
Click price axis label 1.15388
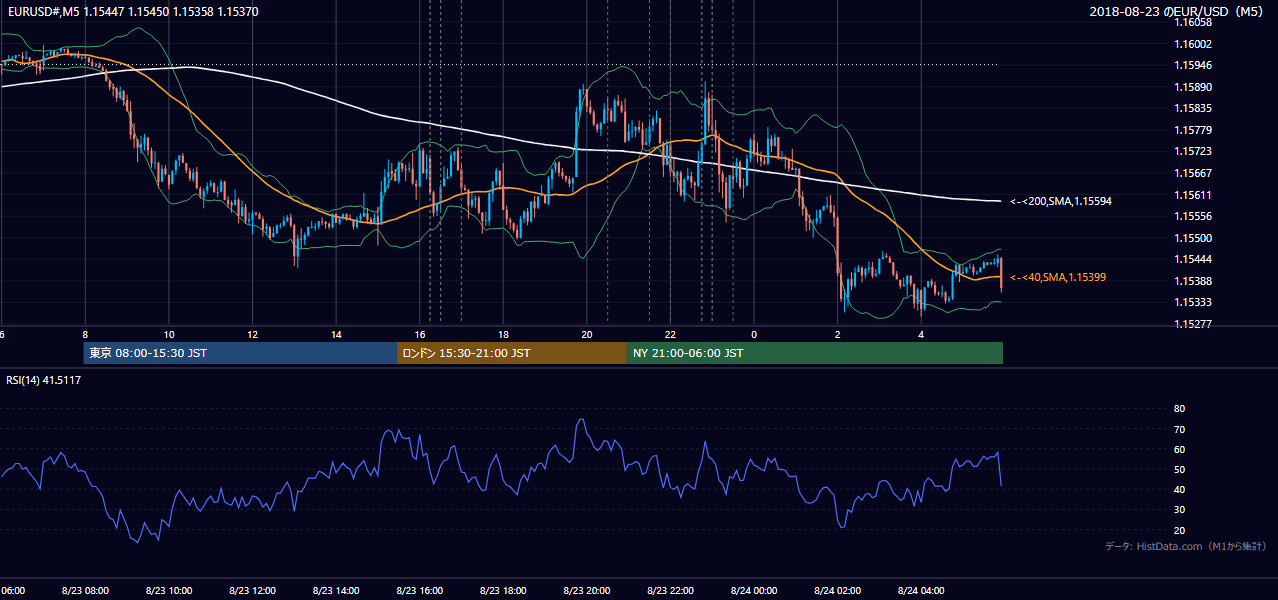1194,281
